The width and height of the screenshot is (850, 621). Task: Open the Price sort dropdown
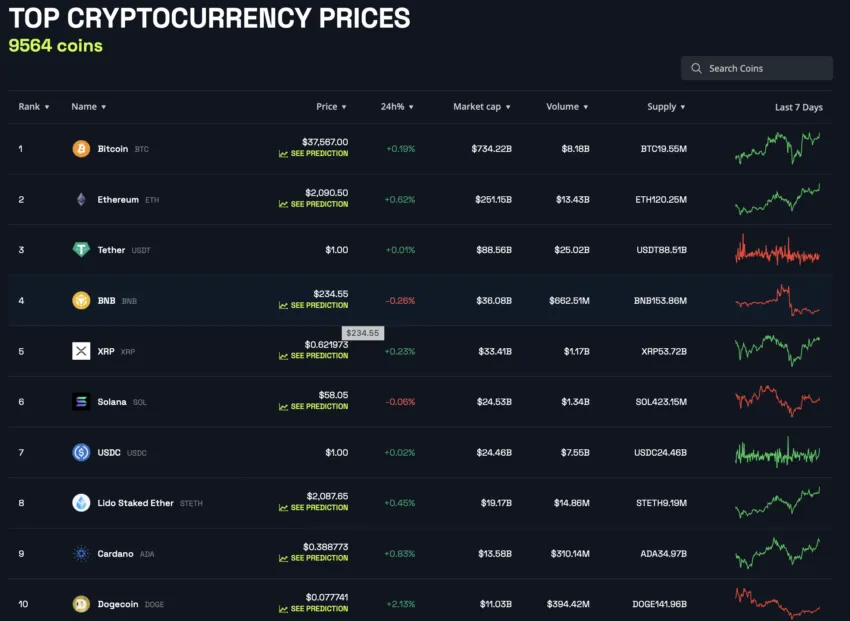click(344, 106)
